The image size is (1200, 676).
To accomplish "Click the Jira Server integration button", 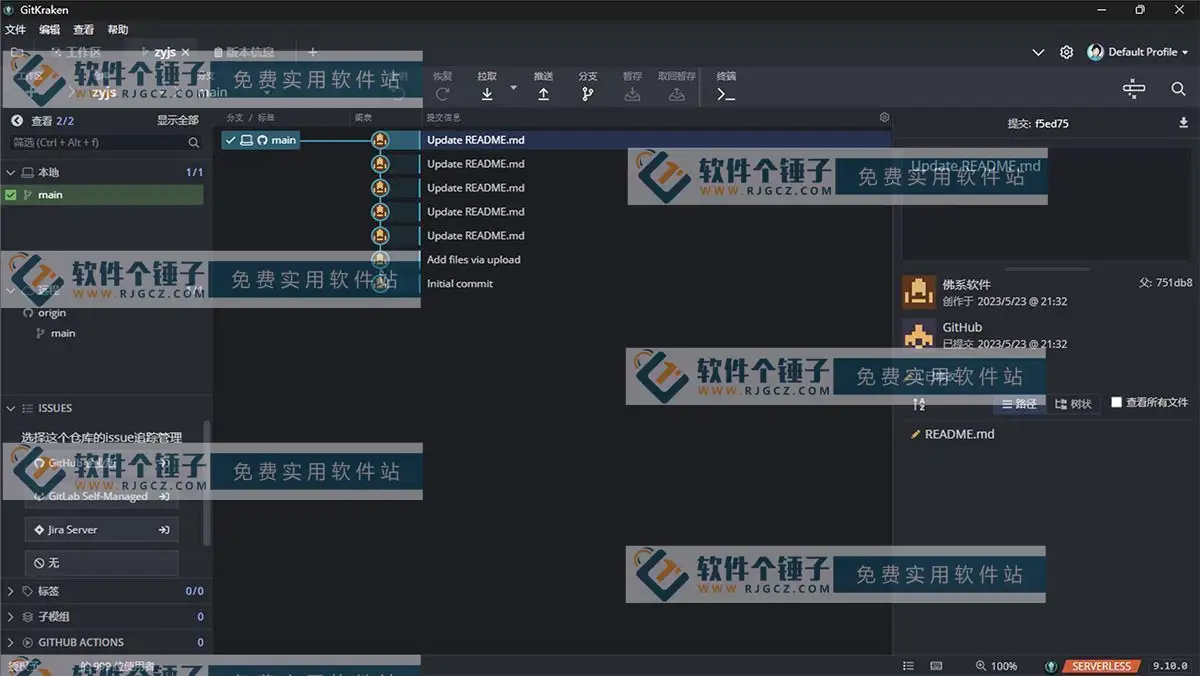I will (101, 530).
